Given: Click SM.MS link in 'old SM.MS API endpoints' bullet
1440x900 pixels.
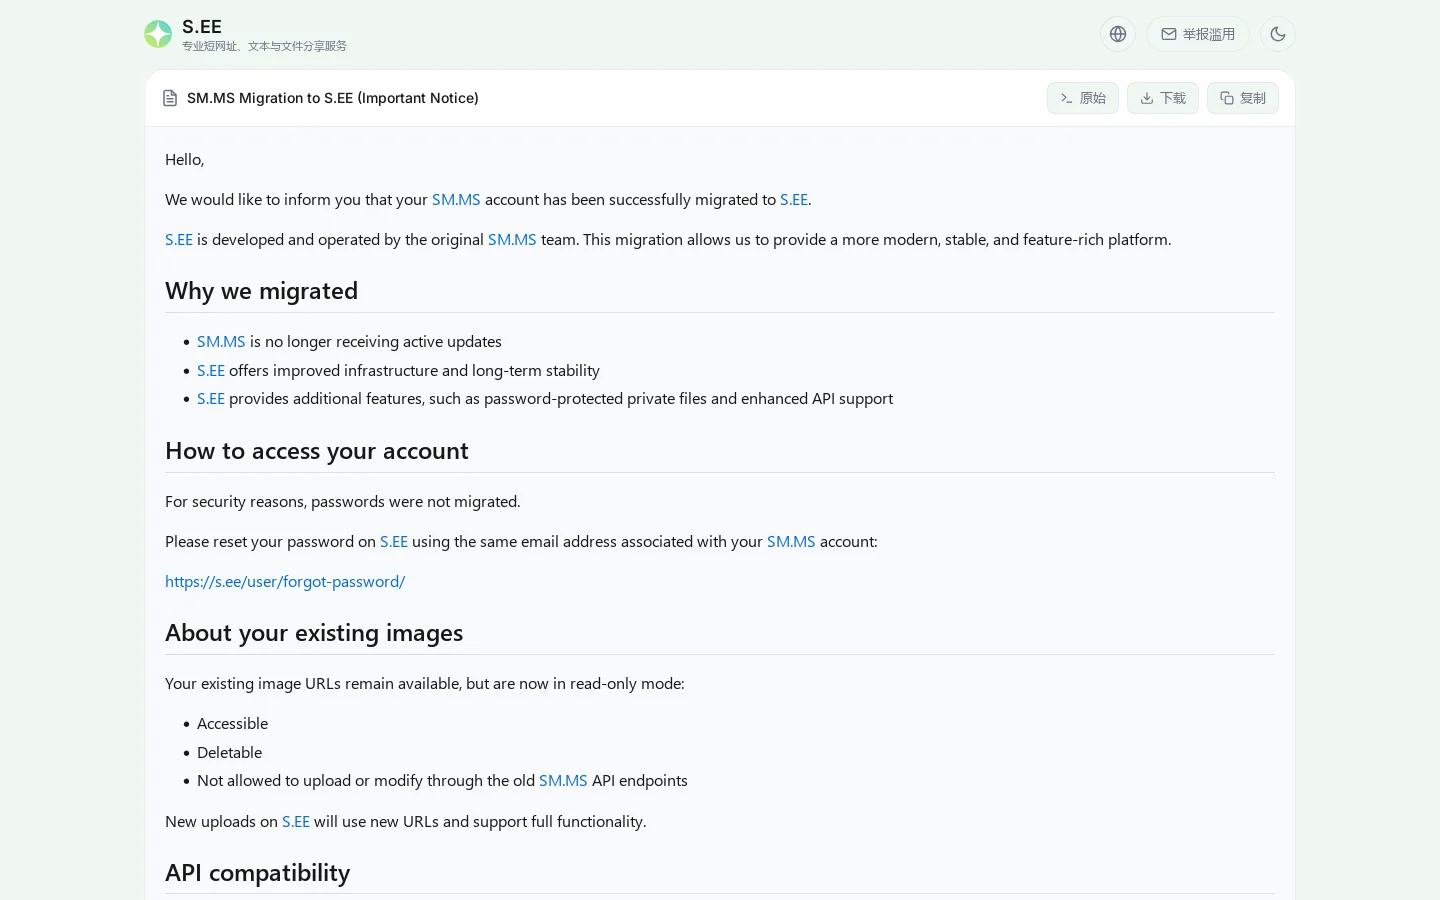Looking at the screenshot, I should (x=563, y=781).
